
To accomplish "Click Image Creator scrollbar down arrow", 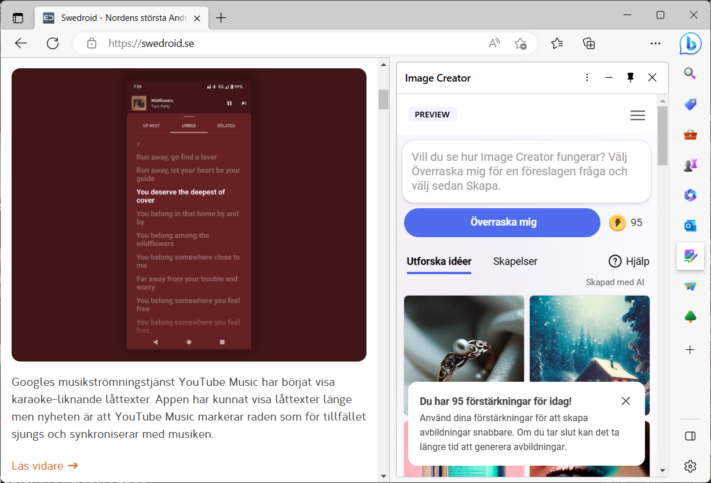I will pyautogui.click(x=662, y=470).
